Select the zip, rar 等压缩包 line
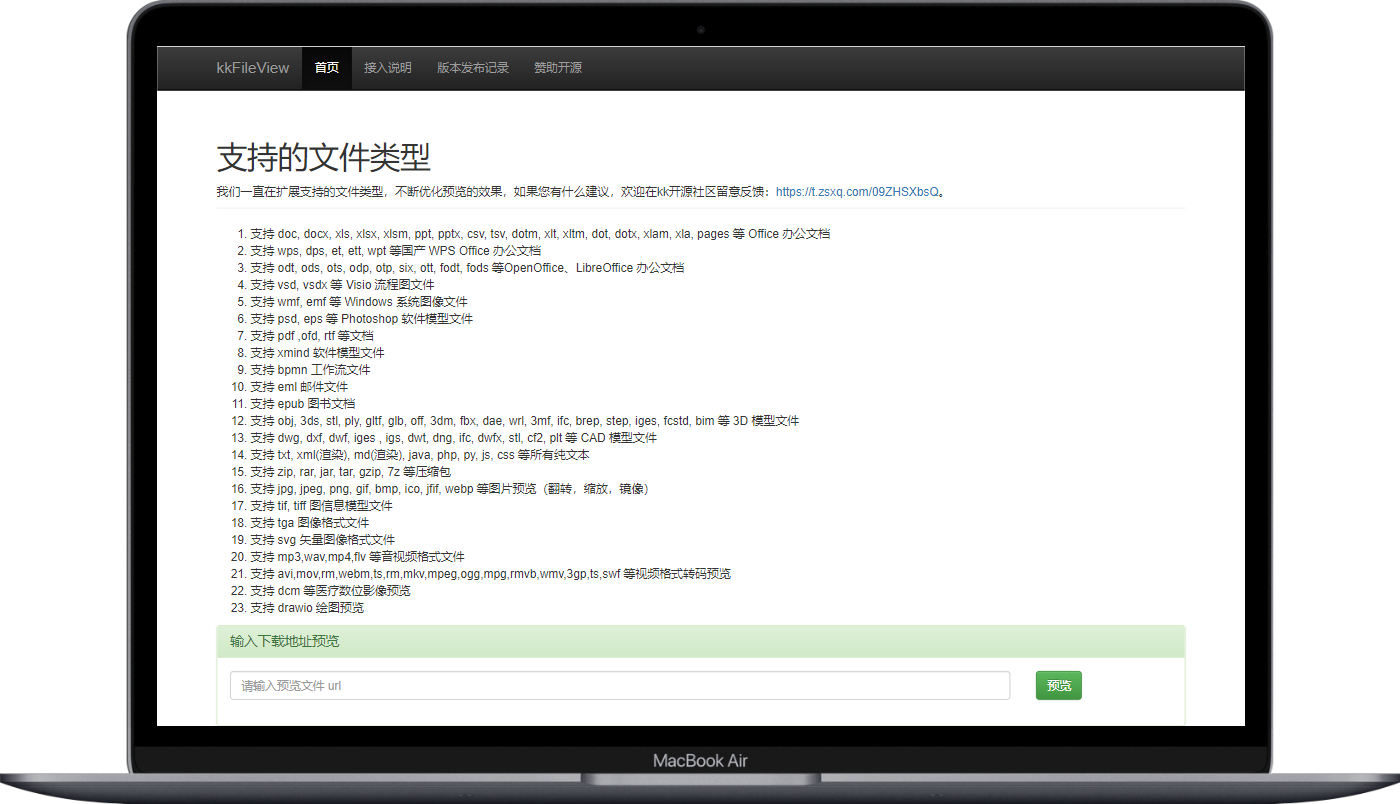1400x804 pixels. (x=351, y=472)
